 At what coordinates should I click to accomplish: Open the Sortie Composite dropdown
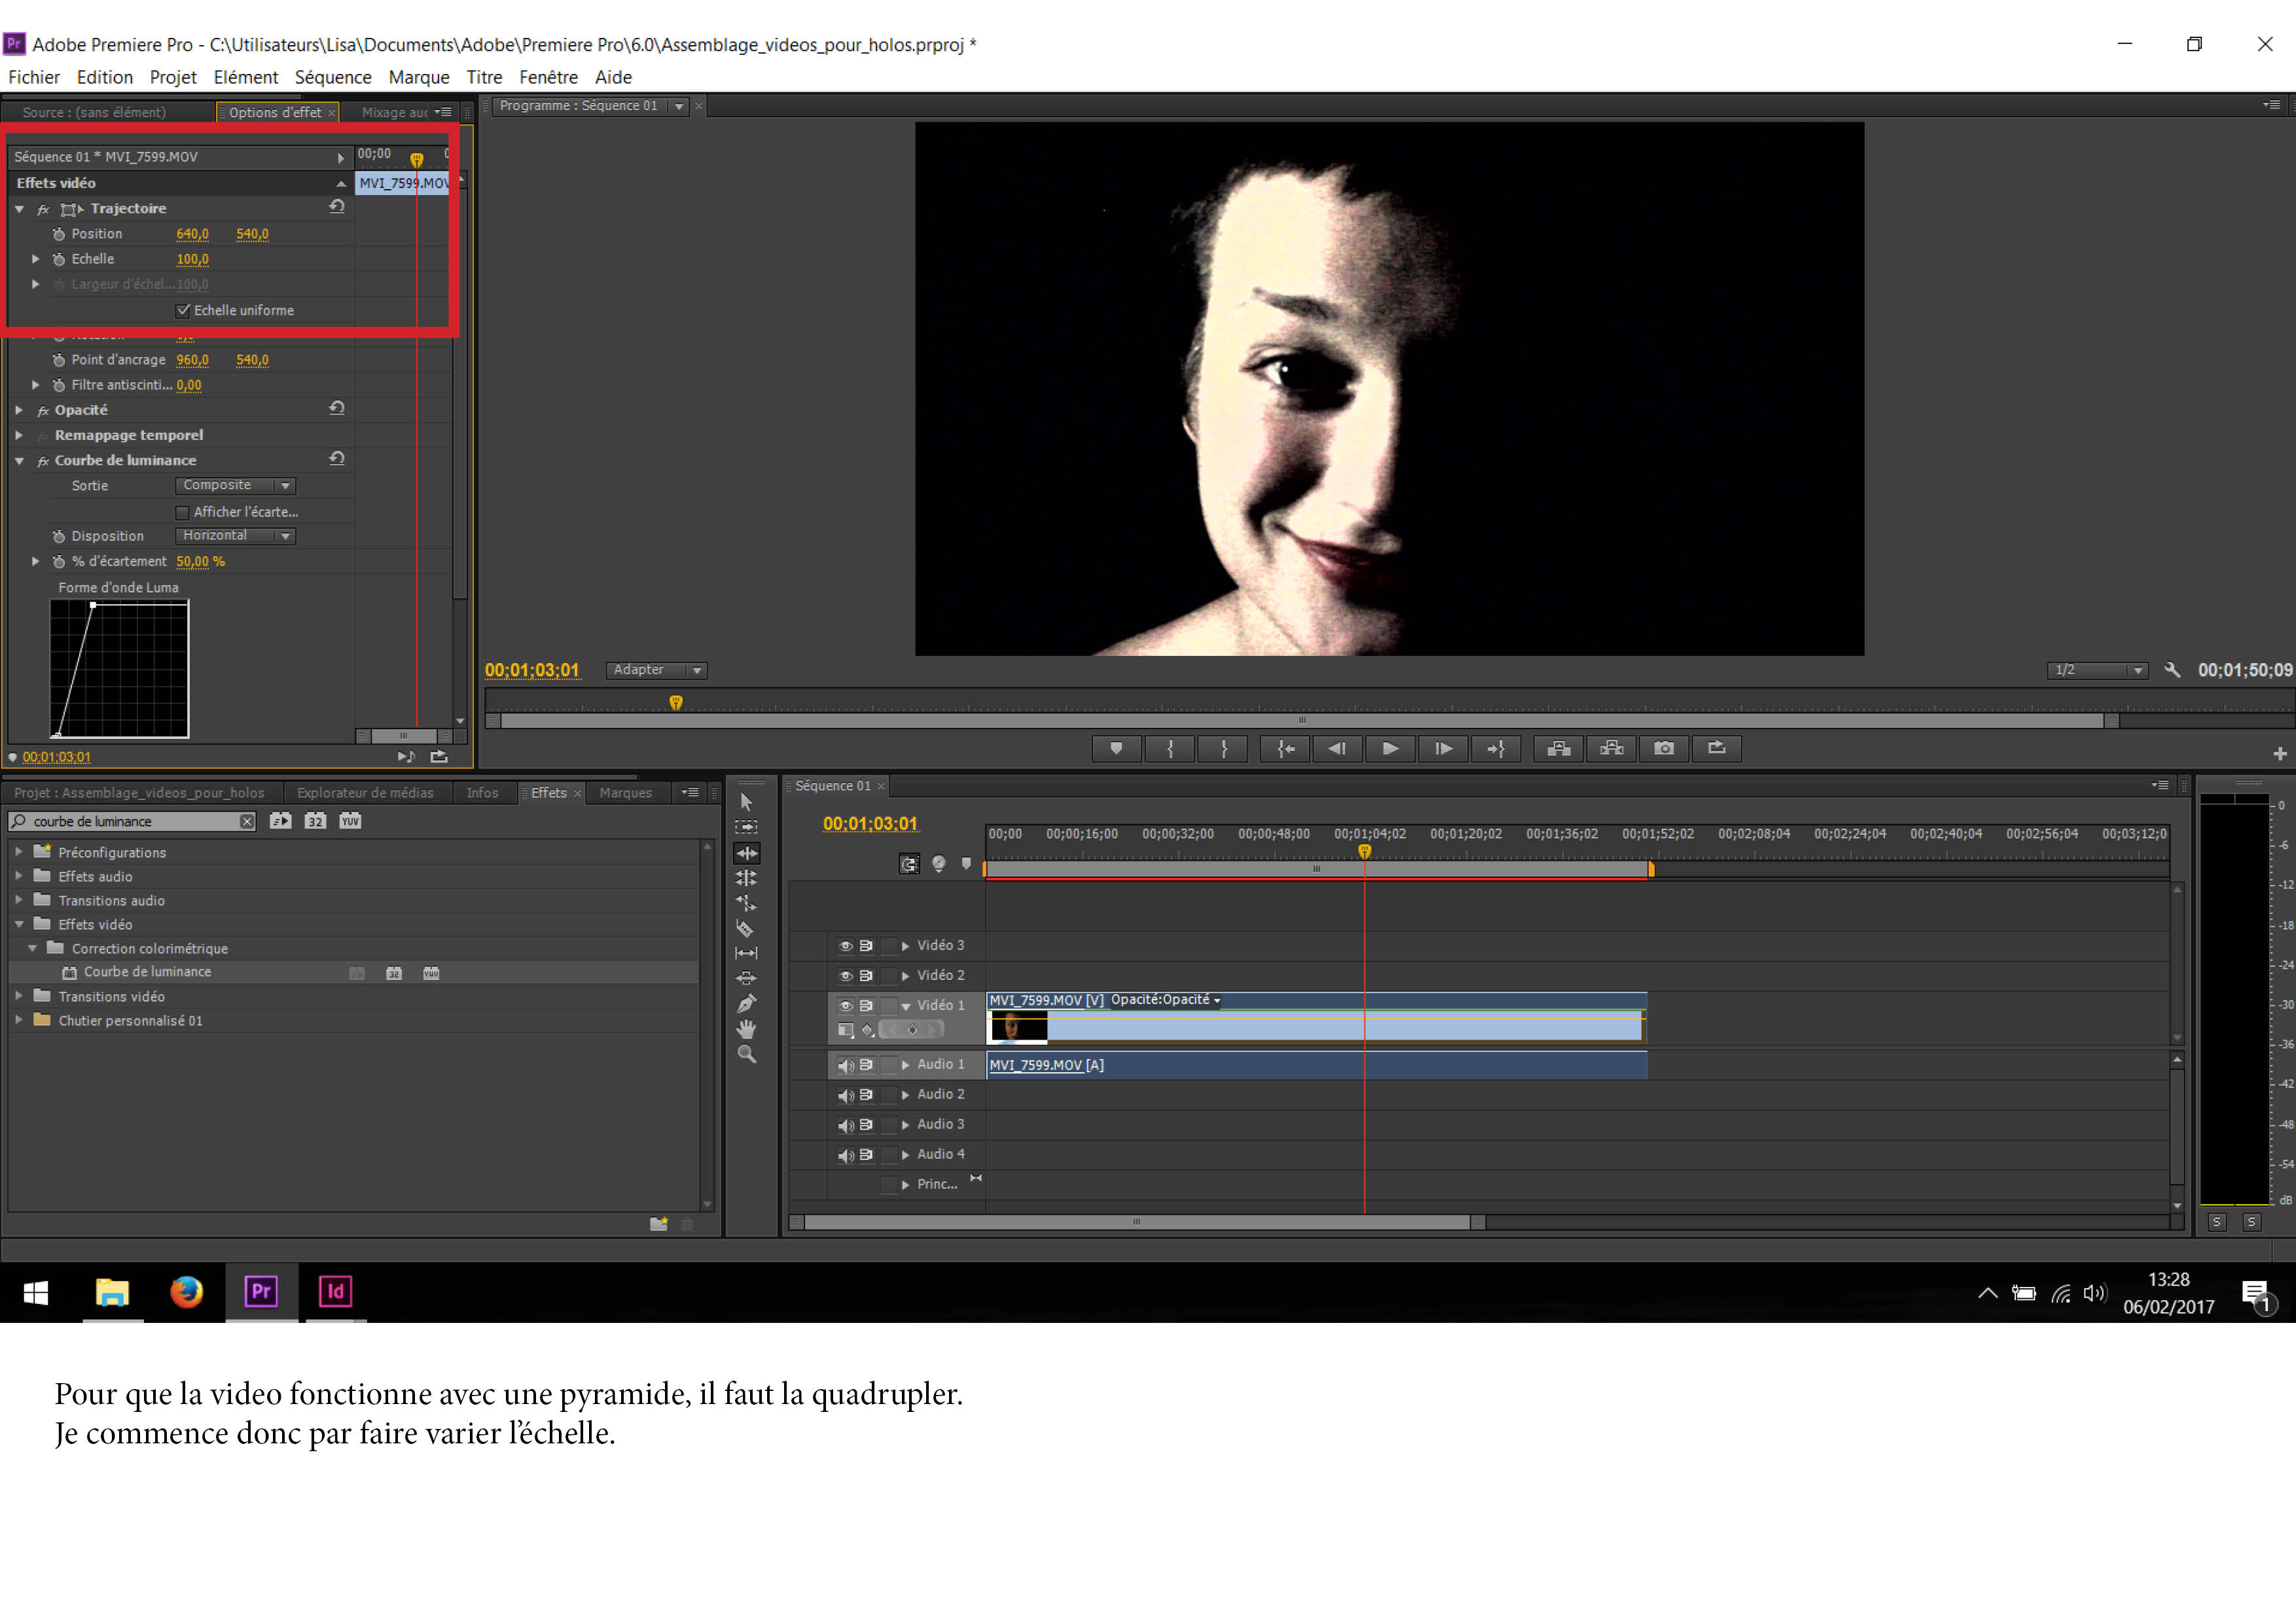(x=236, y=485)
